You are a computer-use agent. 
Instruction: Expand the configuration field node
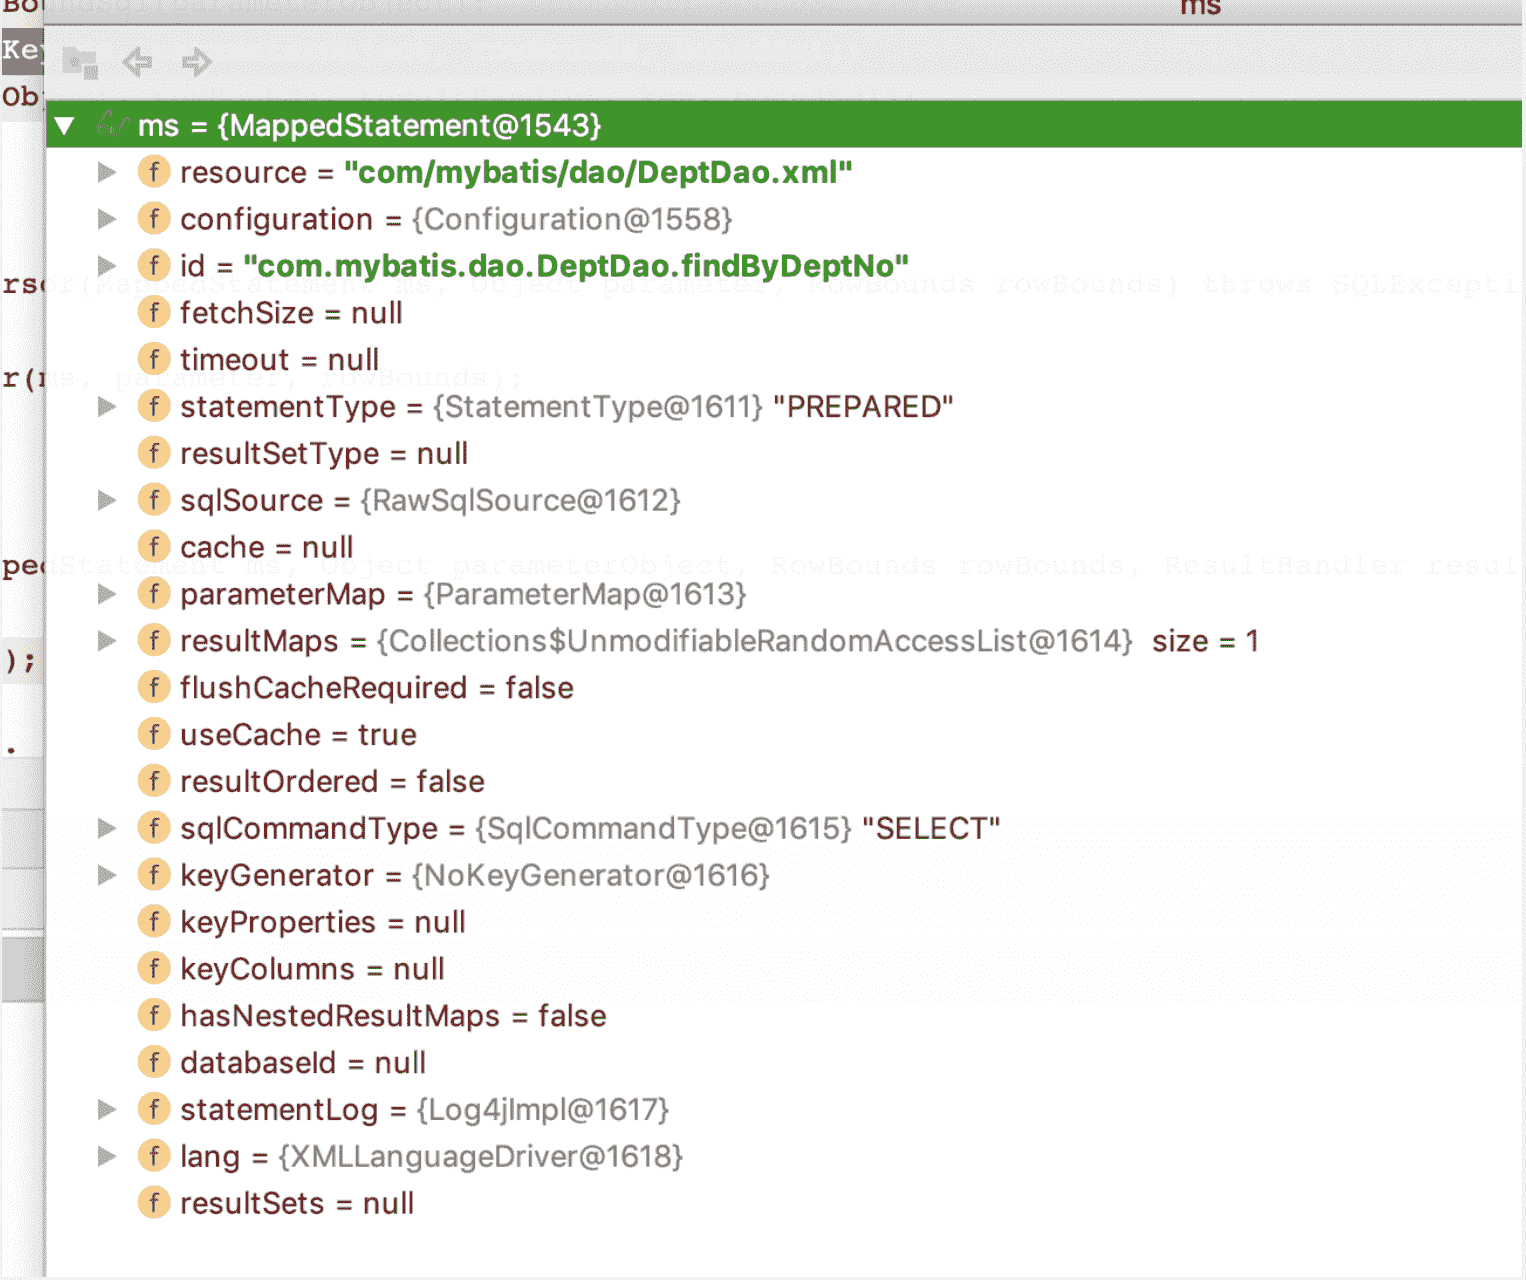(106, 219)
